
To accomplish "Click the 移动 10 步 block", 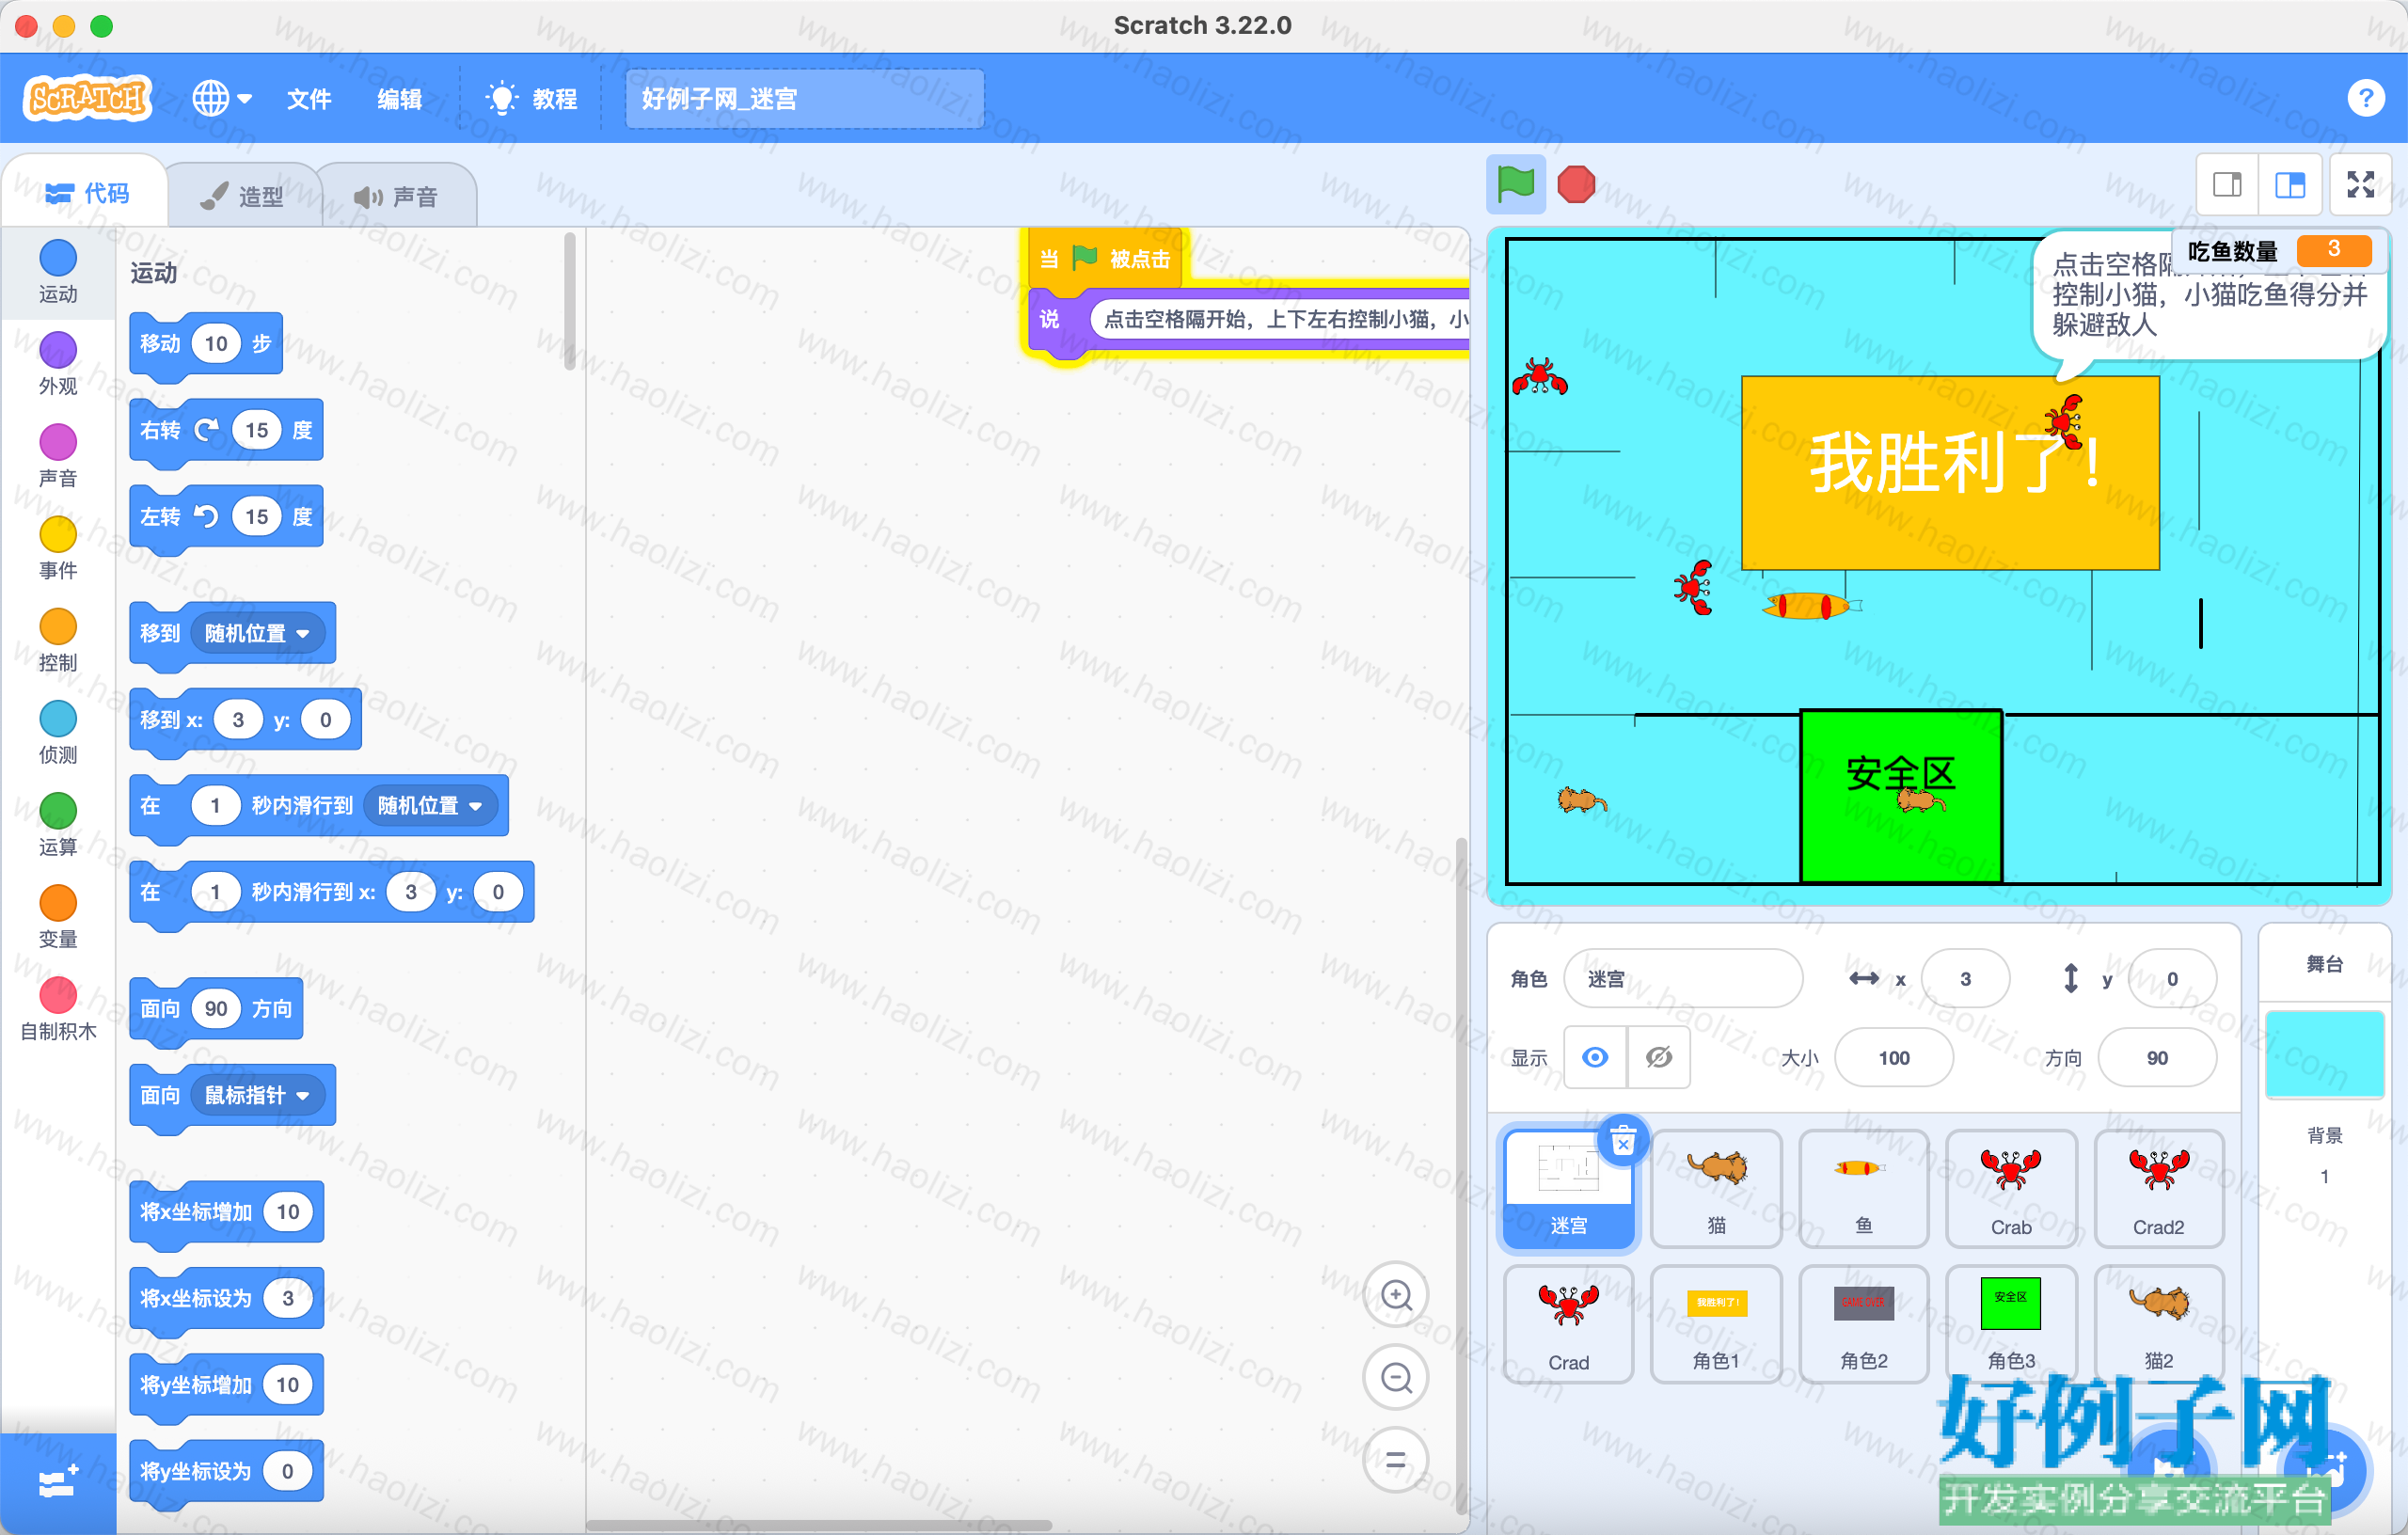I will [206, 344].
